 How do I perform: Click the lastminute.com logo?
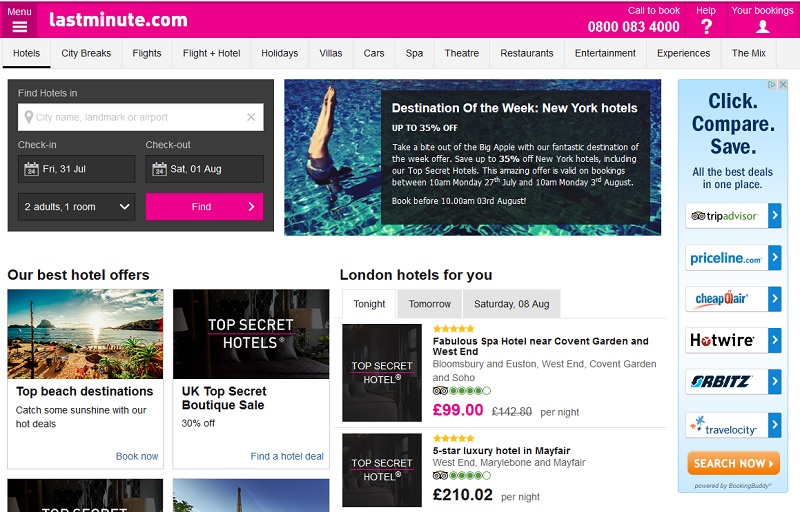pyautogui.click(x=118, y=20)
